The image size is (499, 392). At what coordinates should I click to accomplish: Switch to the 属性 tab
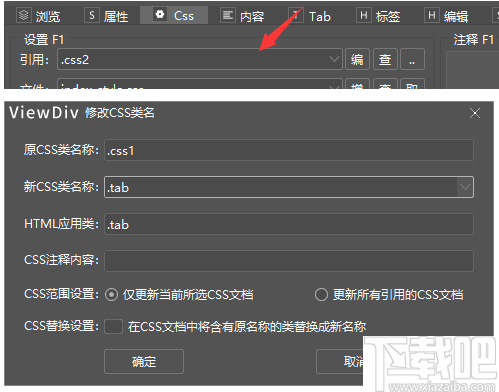[x=107, y=16]
